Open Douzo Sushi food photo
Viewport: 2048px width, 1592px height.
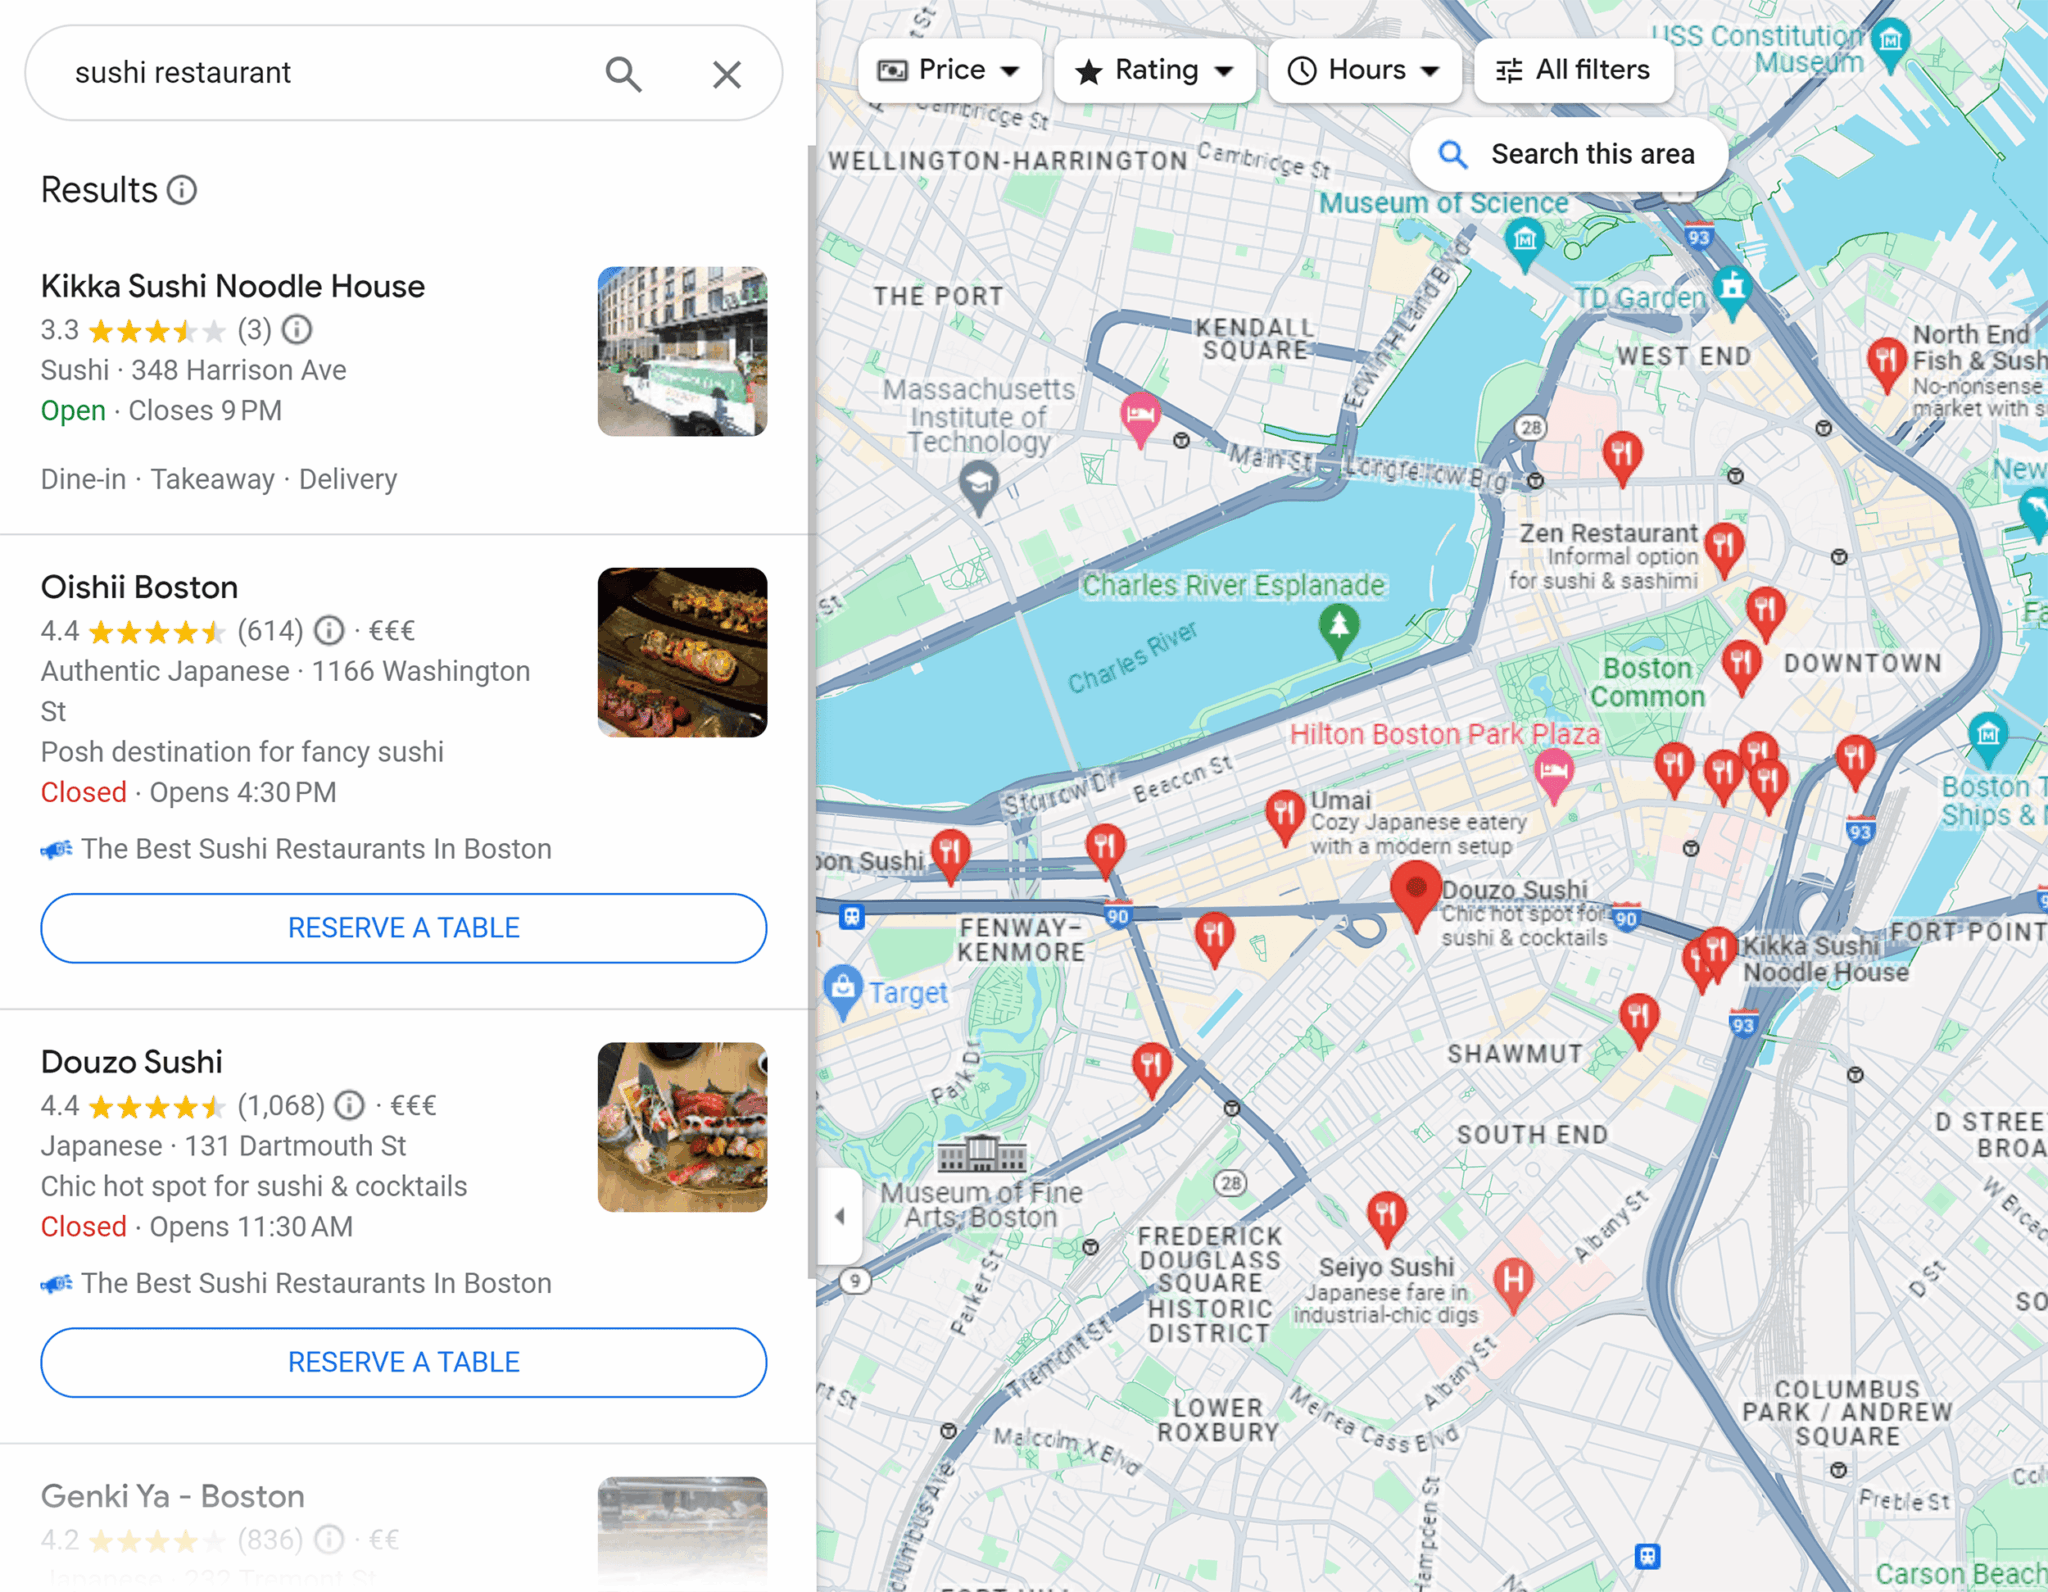click(x=682, y=1127)
